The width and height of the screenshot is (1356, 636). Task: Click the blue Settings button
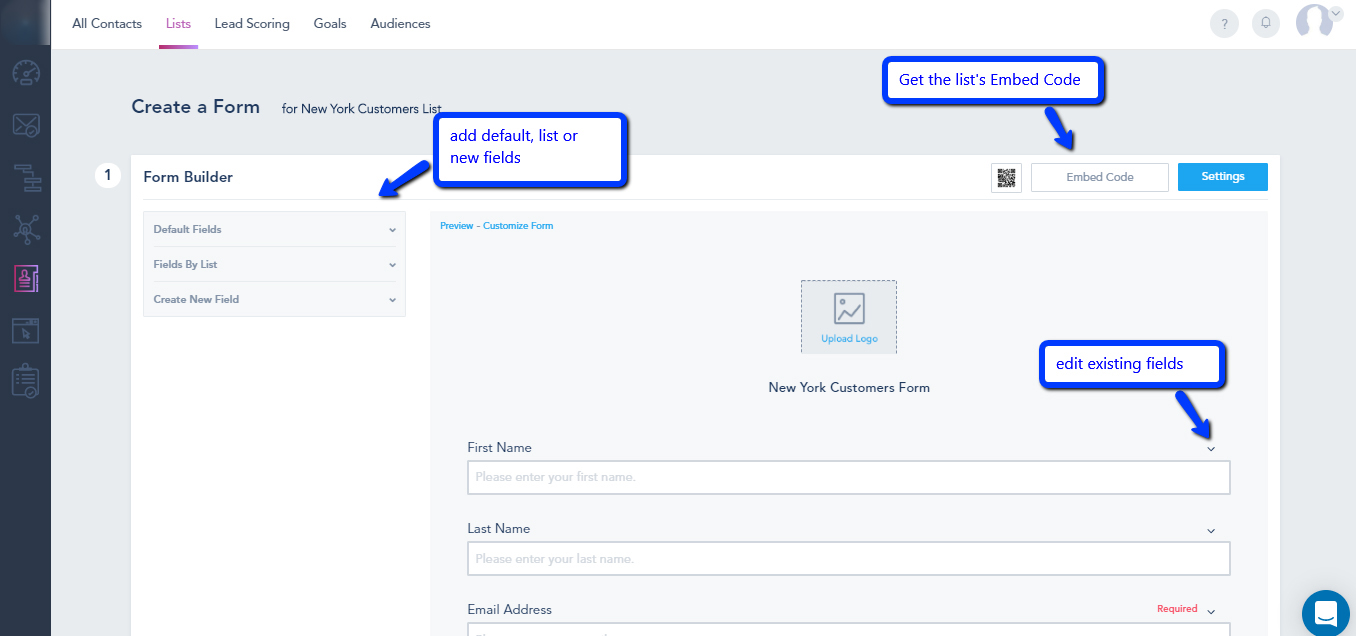tap(1222, 177)
